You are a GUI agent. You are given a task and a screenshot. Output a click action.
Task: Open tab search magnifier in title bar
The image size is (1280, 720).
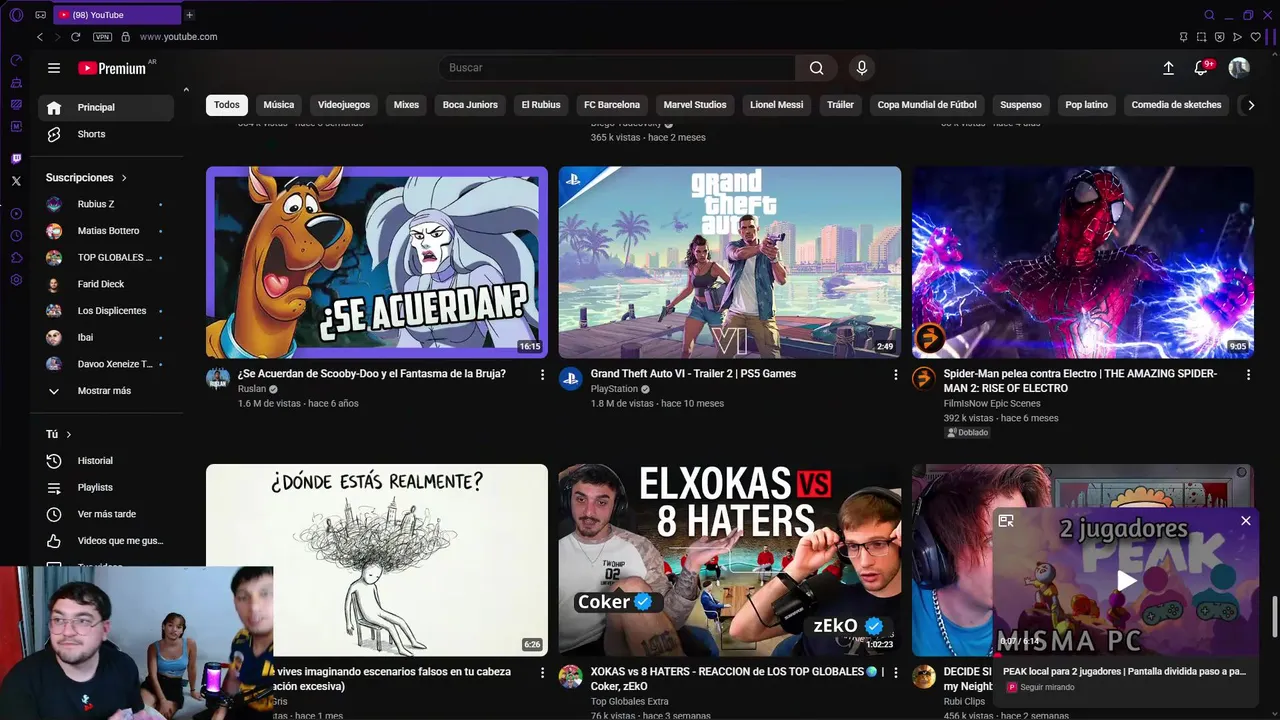pos(1209,15)
